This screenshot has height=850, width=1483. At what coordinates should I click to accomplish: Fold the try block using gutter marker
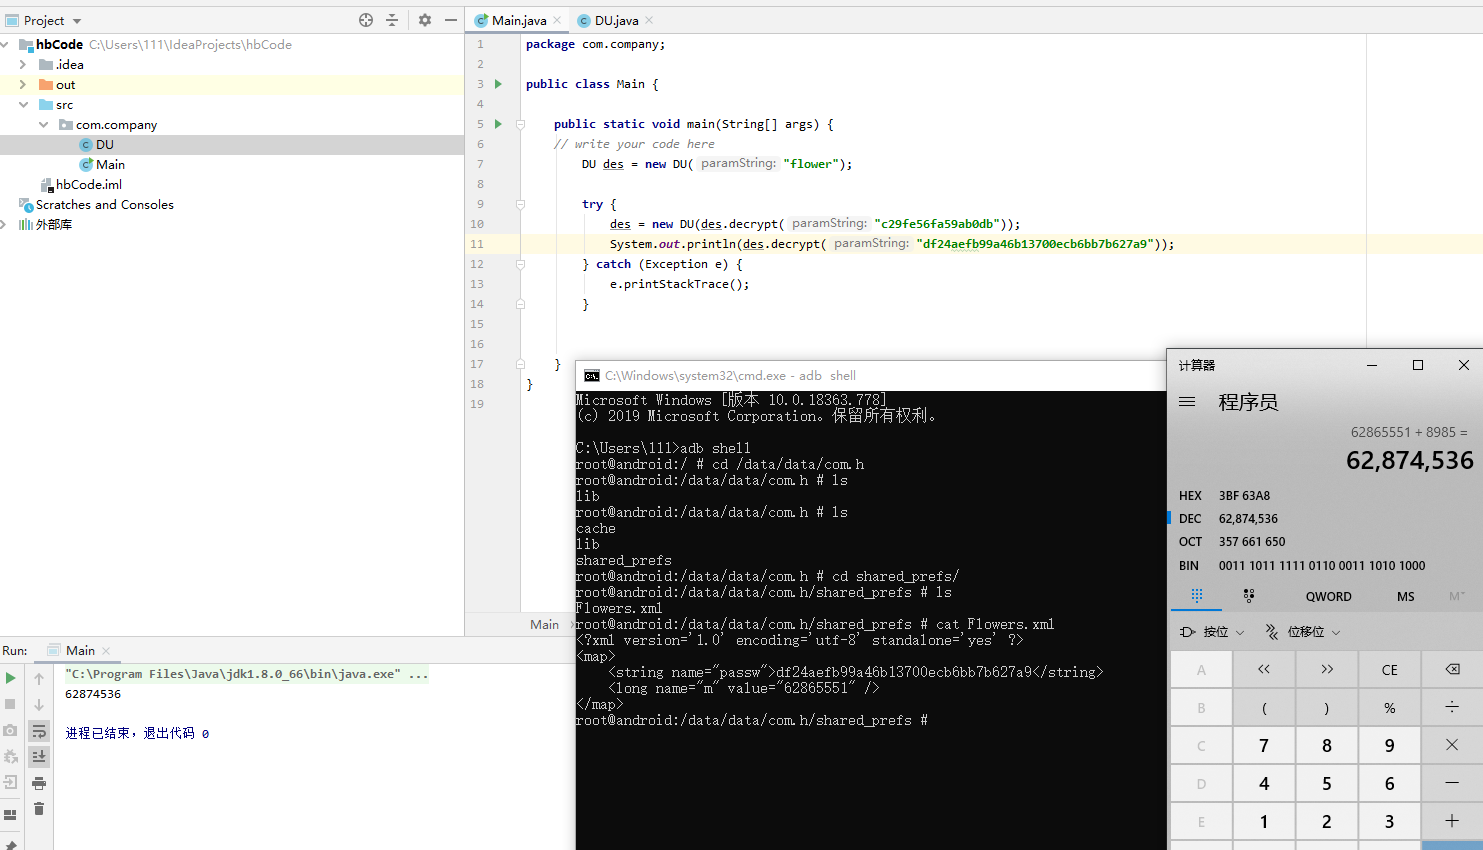[520, 204]
